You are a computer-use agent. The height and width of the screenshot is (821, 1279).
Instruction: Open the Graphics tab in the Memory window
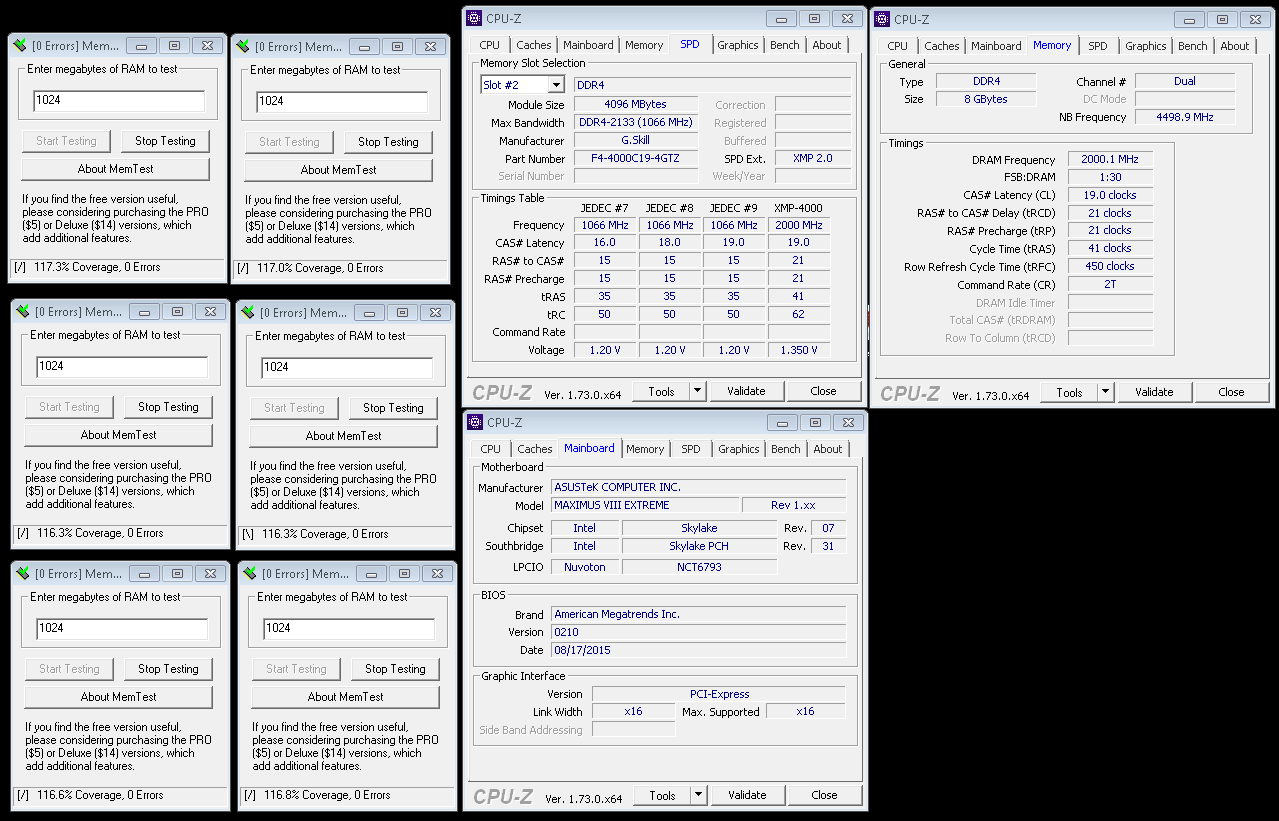1146,46
